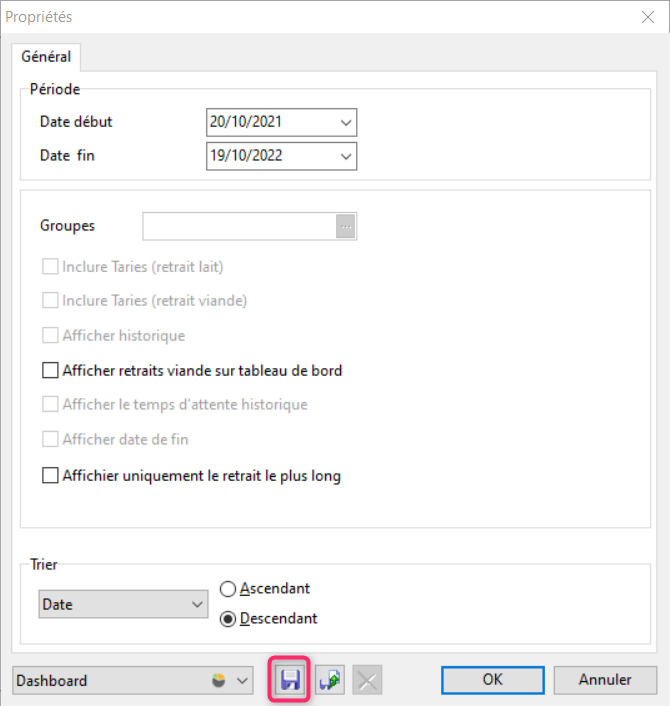
Task: Open the Date début date picker dropdown
Action: point(346,122)
